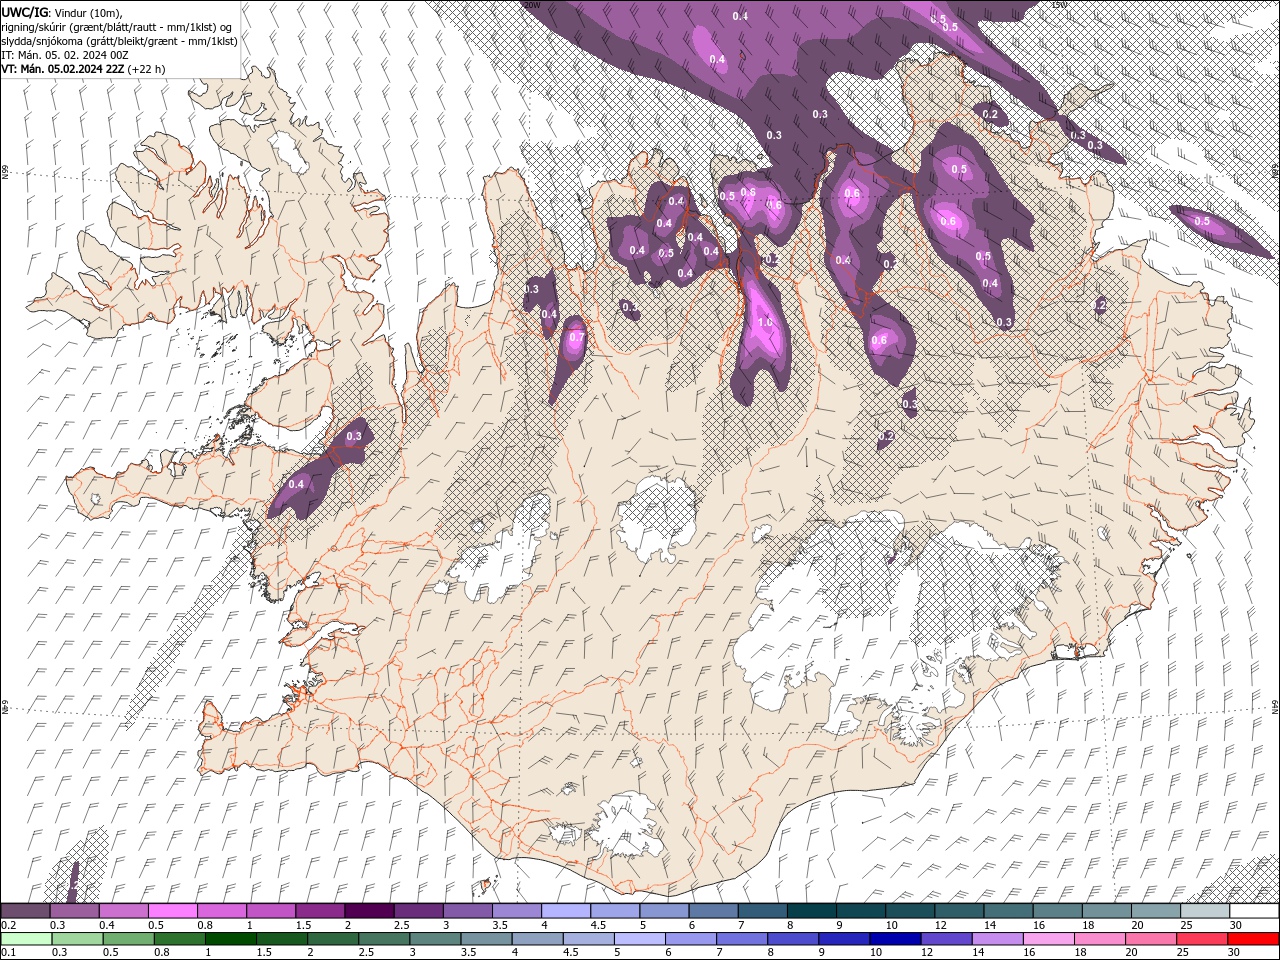Click the top legend swatch labeled 2.5
Screen dimensions: 1280x960
tap(418, 911)
